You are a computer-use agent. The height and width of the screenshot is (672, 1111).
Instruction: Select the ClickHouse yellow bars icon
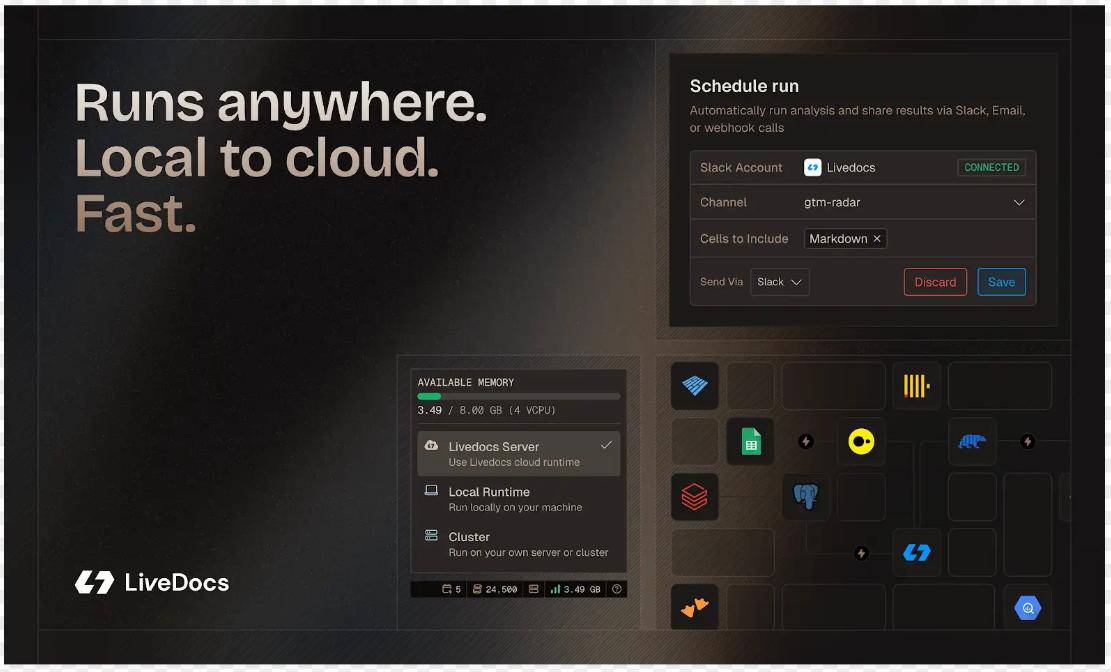pyautogui.click(x=916, y=386)
